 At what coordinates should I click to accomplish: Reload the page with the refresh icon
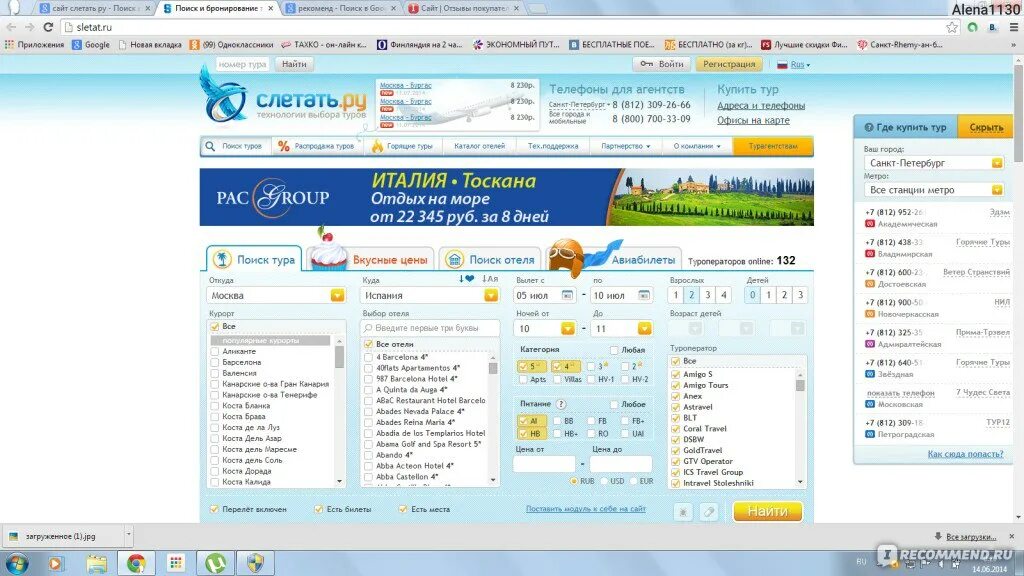(x=48, y=27)
